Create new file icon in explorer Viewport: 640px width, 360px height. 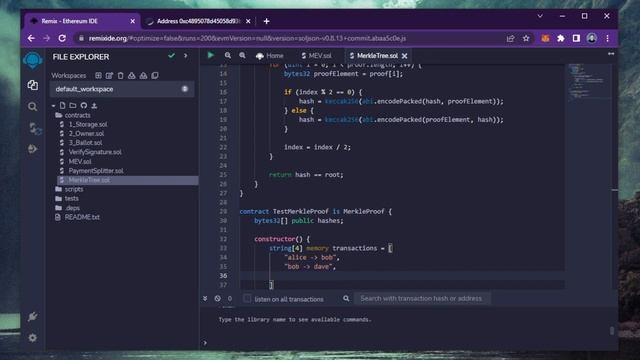62,106
